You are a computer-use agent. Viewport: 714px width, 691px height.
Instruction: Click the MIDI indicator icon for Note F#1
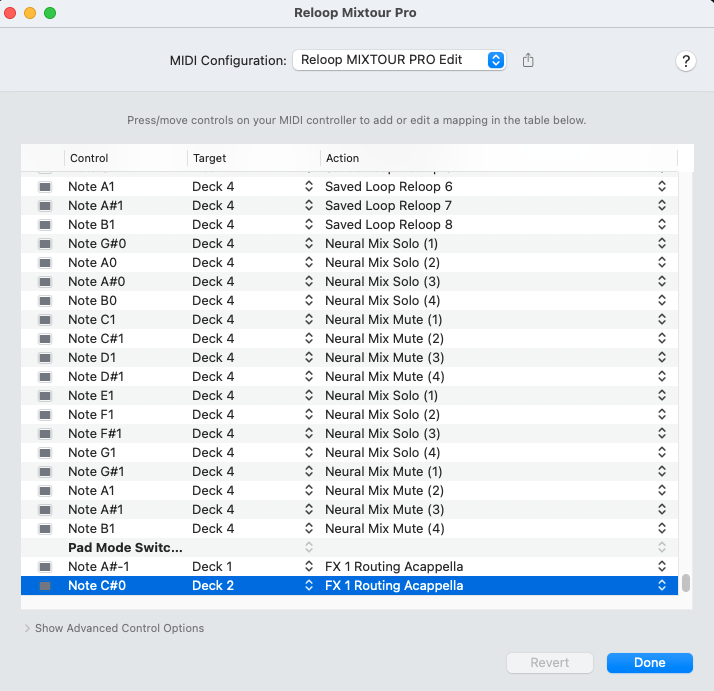pos(45,434)
